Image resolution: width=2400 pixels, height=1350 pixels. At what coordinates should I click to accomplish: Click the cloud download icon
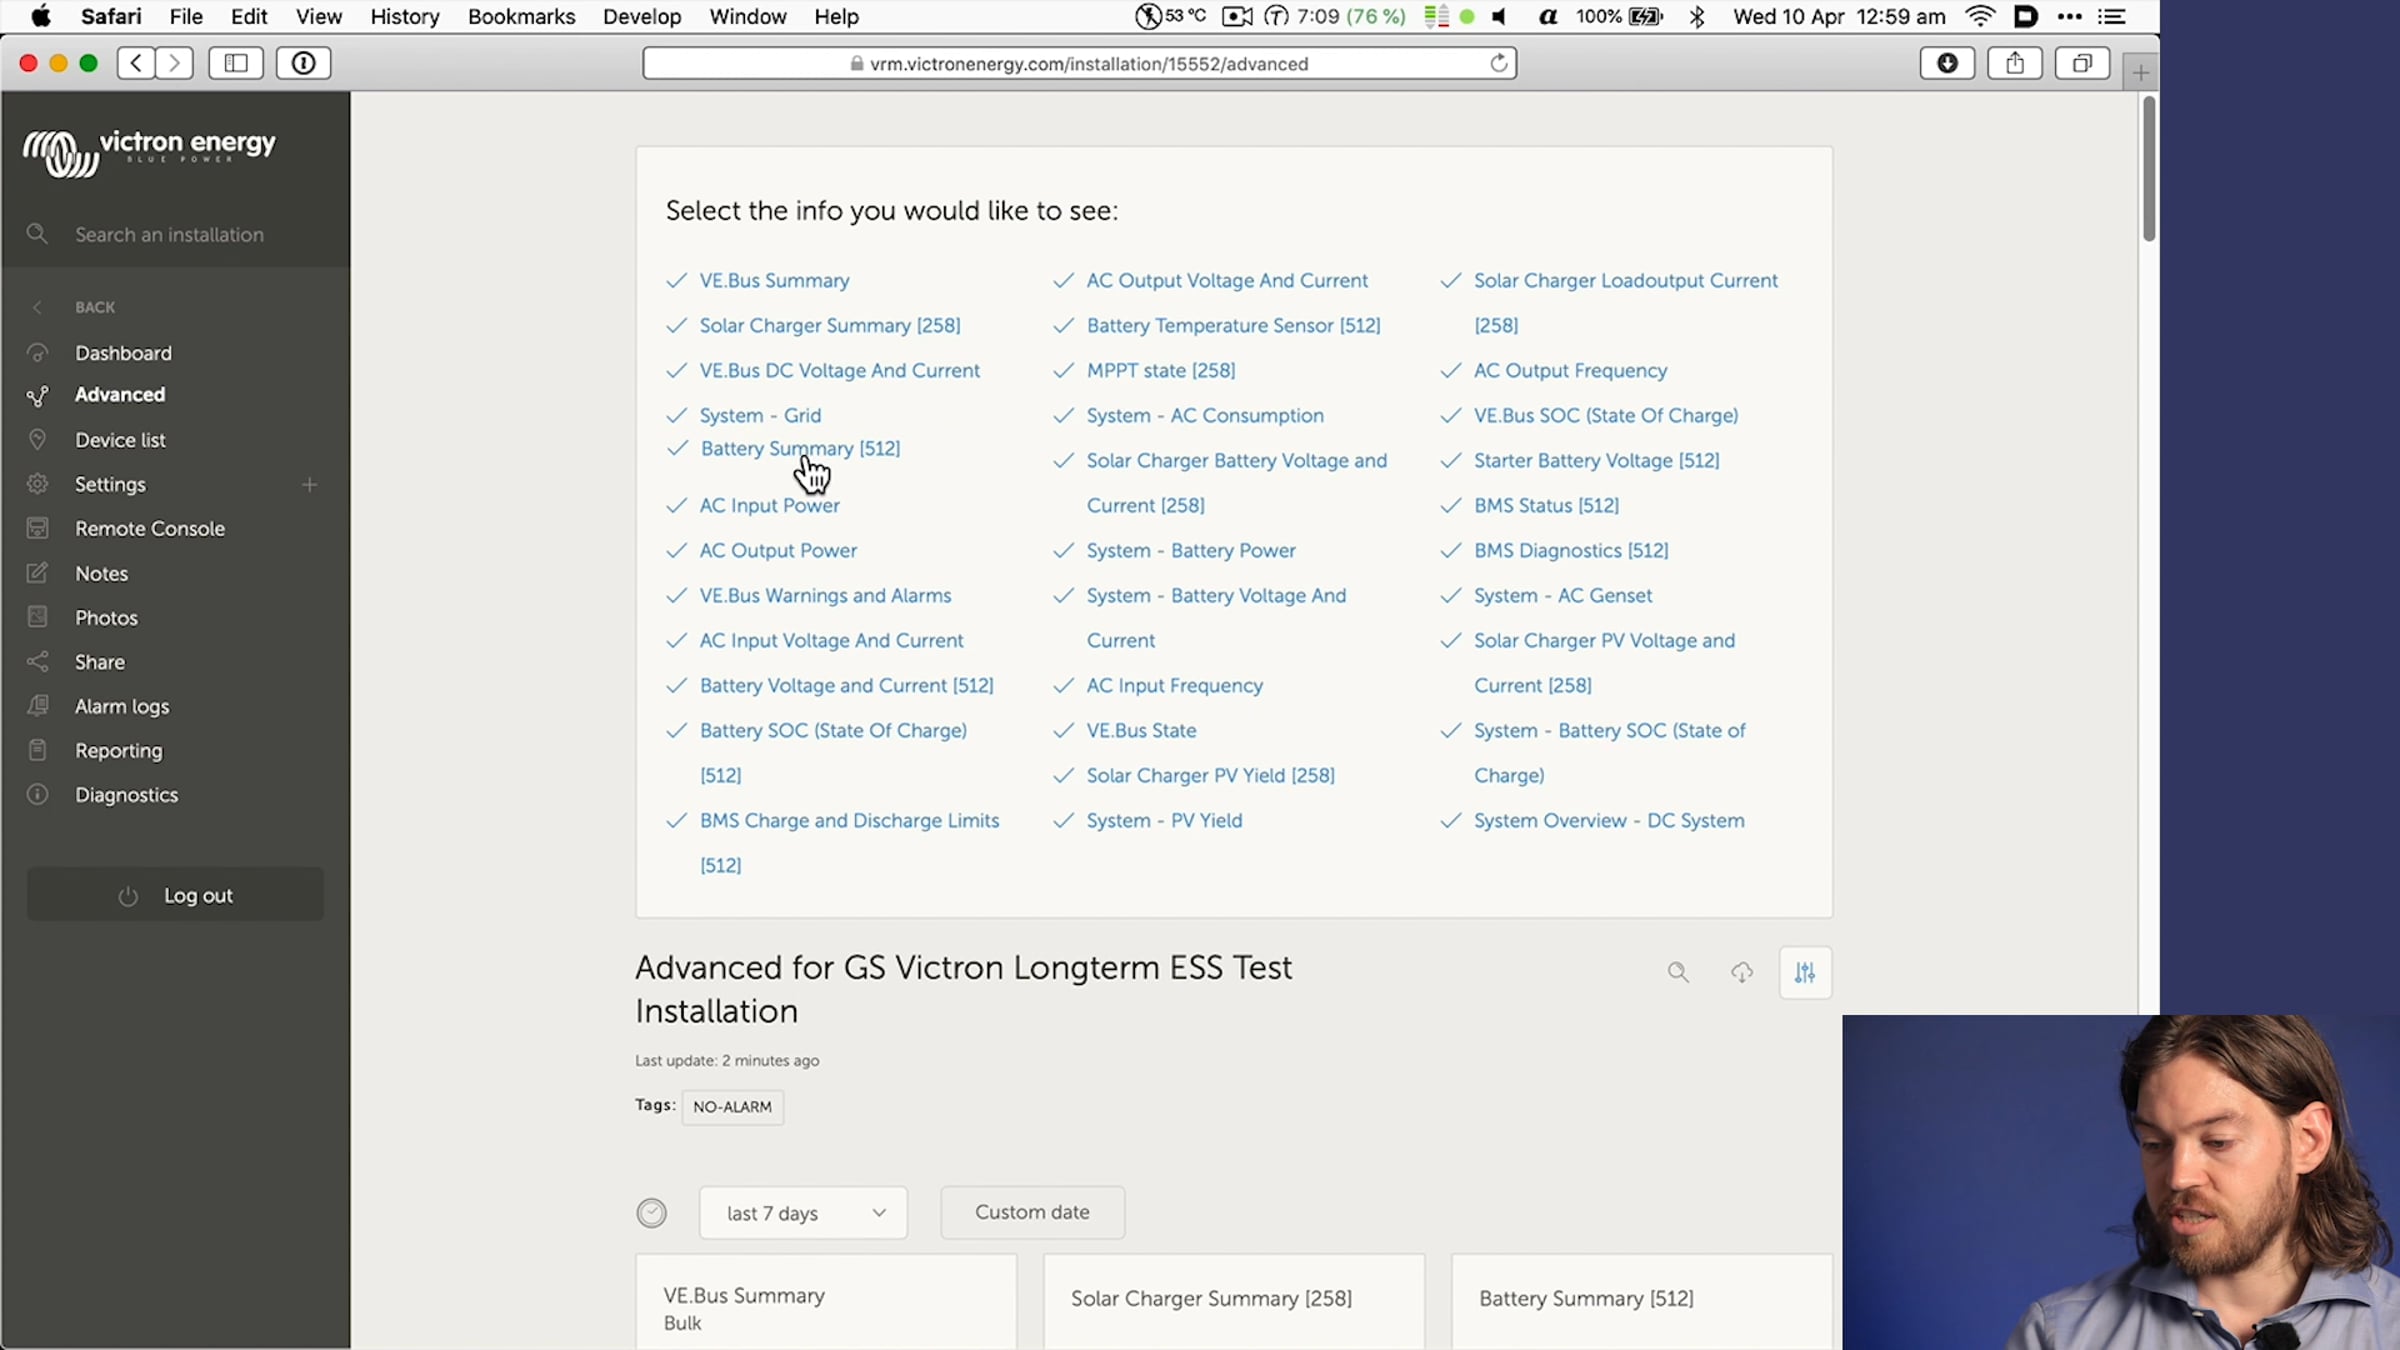[1742, 972]
